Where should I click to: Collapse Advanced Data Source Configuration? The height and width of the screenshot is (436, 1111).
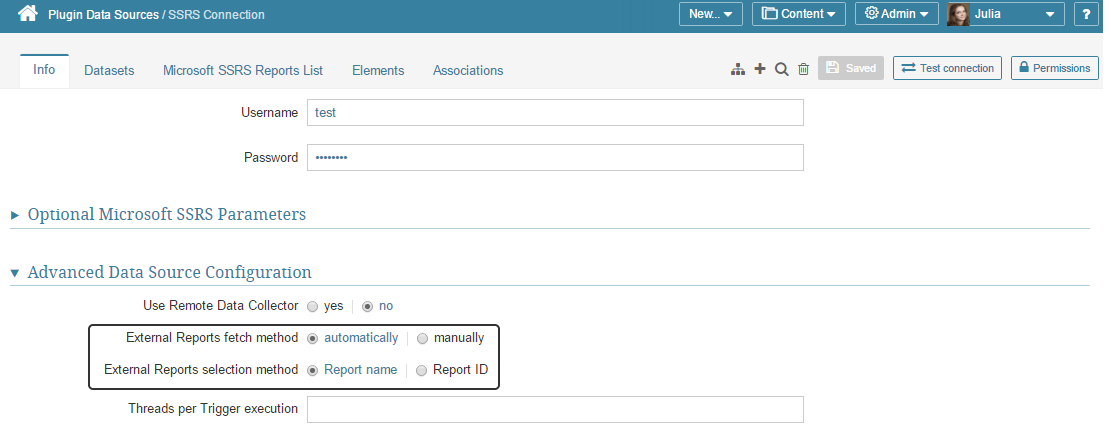coord(169,272)
